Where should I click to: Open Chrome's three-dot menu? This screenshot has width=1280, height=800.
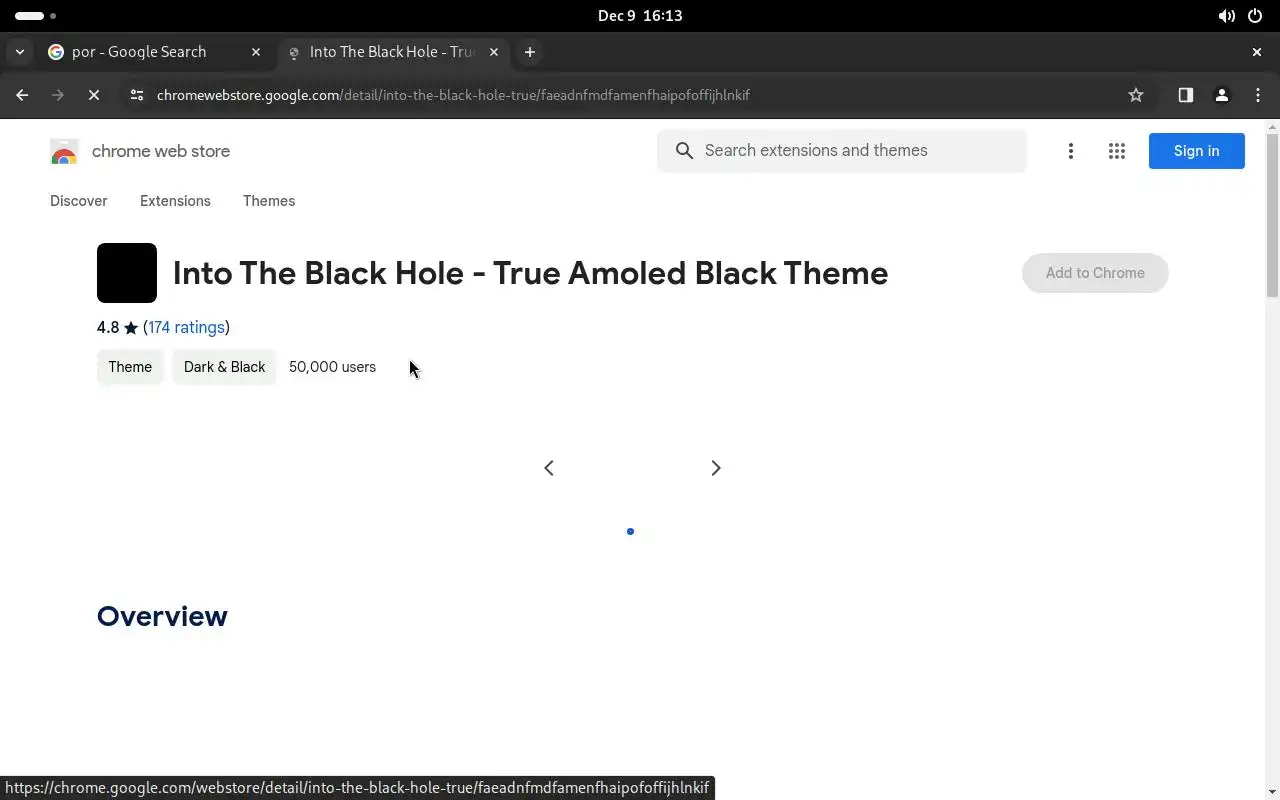pyautogui.click(x=1258, y=95)
